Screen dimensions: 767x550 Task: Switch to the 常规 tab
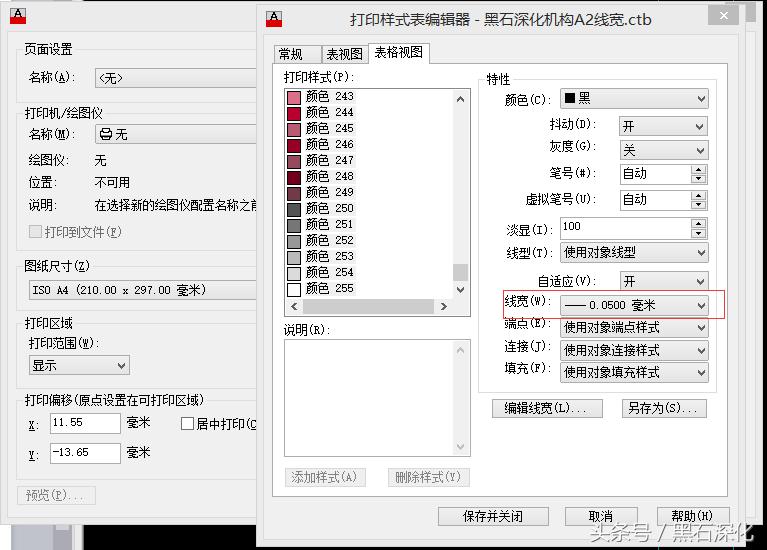(297, 54)
